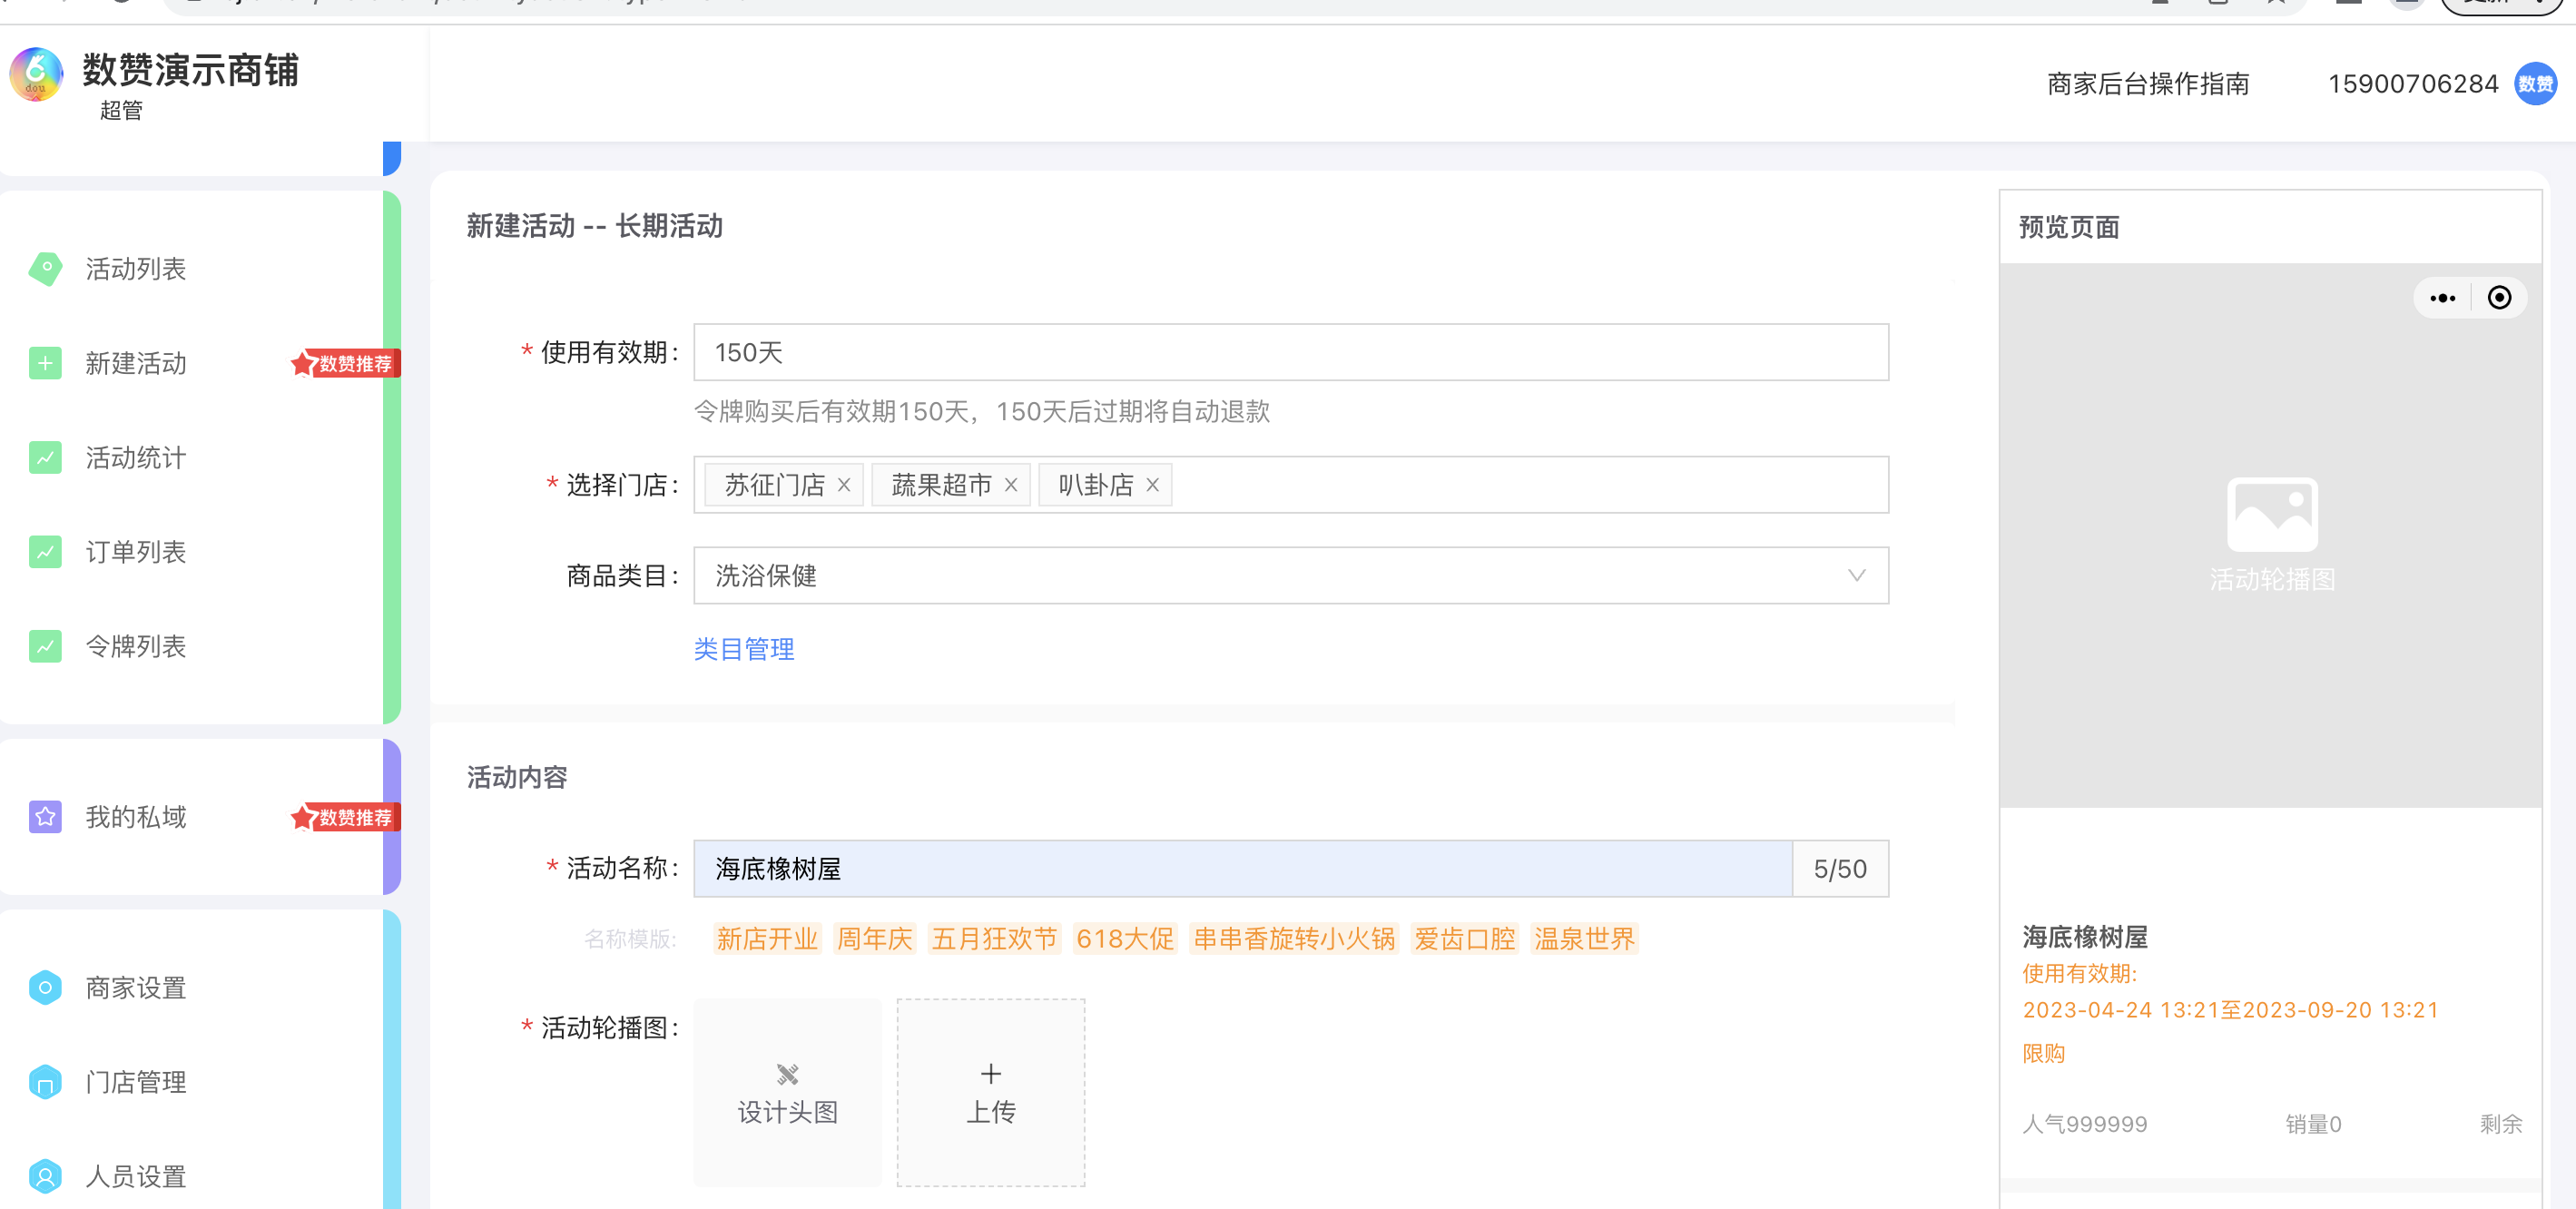This screenshot has height=1209, width=2576.
Task: Apply the 周年庆 name template
Action: [x=874, y=939]
